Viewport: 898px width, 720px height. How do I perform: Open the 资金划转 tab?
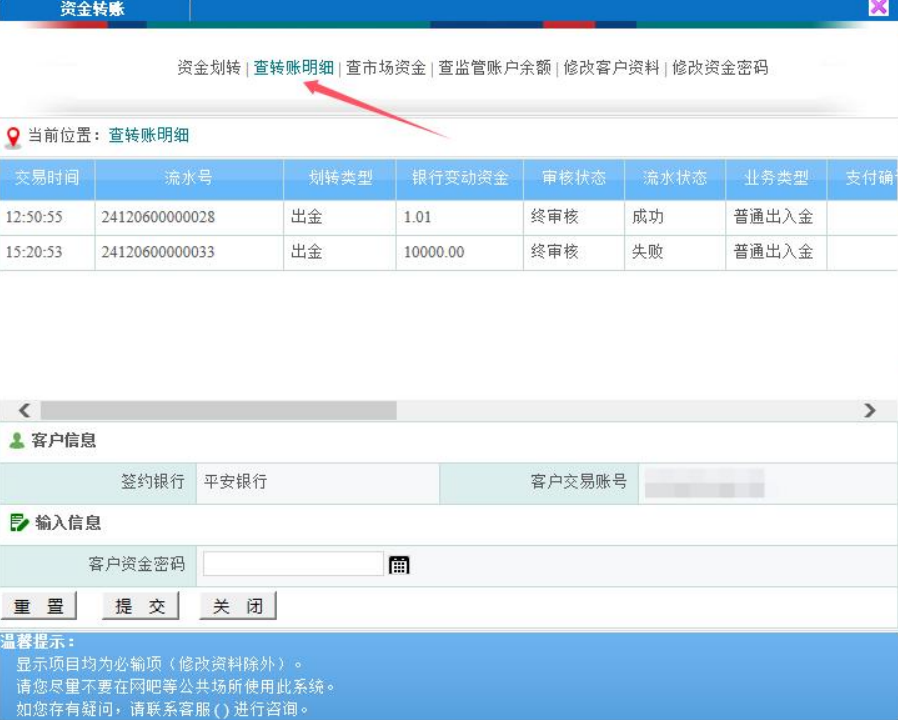pos(209,68)
